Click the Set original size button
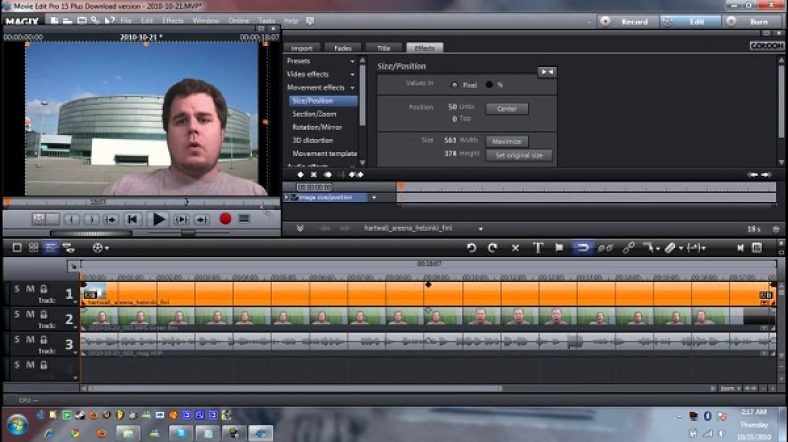 click(519, 155)
